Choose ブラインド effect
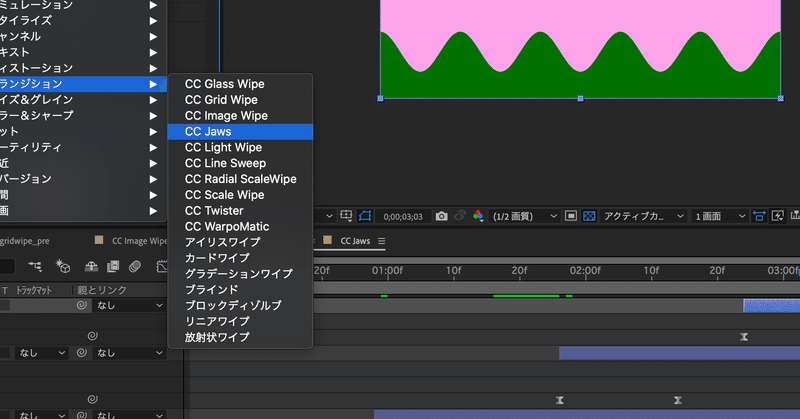This screenshot has height=419, width=800. tap(240, 289)
